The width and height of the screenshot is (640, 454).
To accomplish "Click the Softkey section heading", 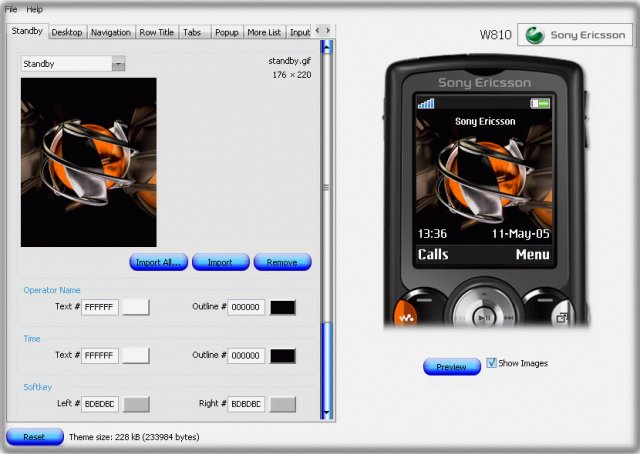I will tap(38, 387).
